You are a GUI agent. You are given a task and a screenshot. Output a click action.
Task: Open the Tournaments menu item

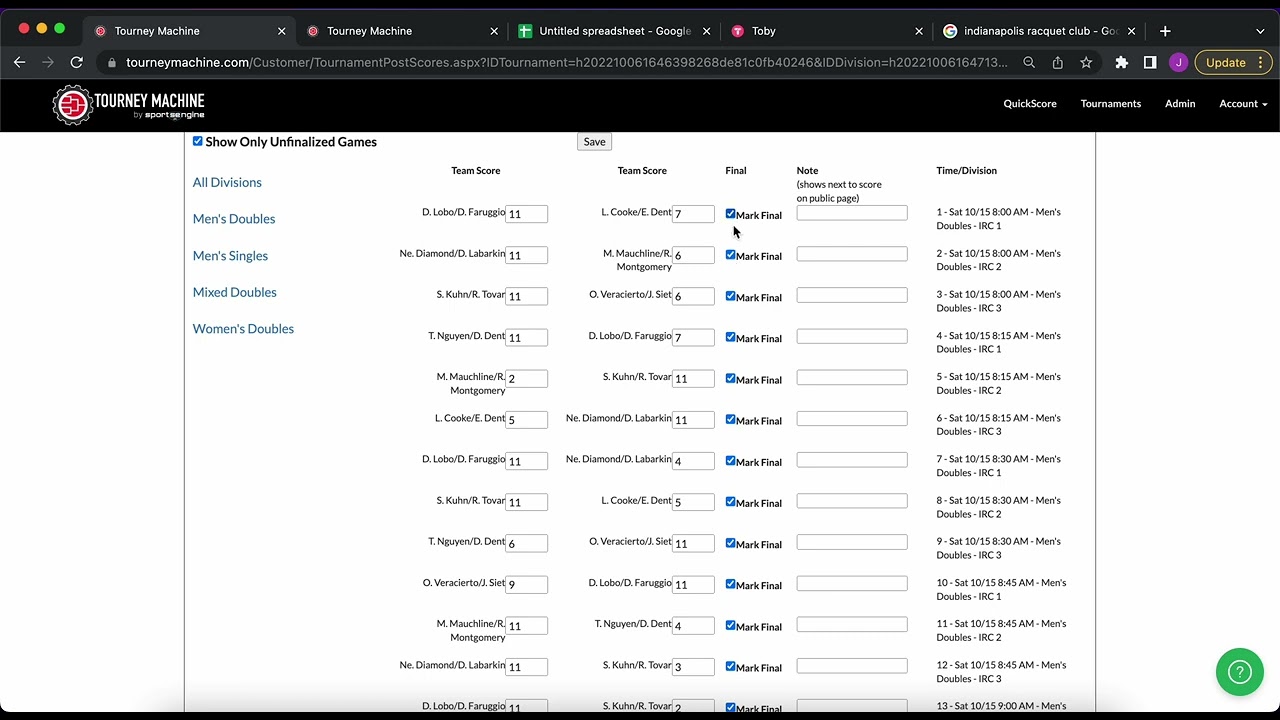pos(1110,104)
